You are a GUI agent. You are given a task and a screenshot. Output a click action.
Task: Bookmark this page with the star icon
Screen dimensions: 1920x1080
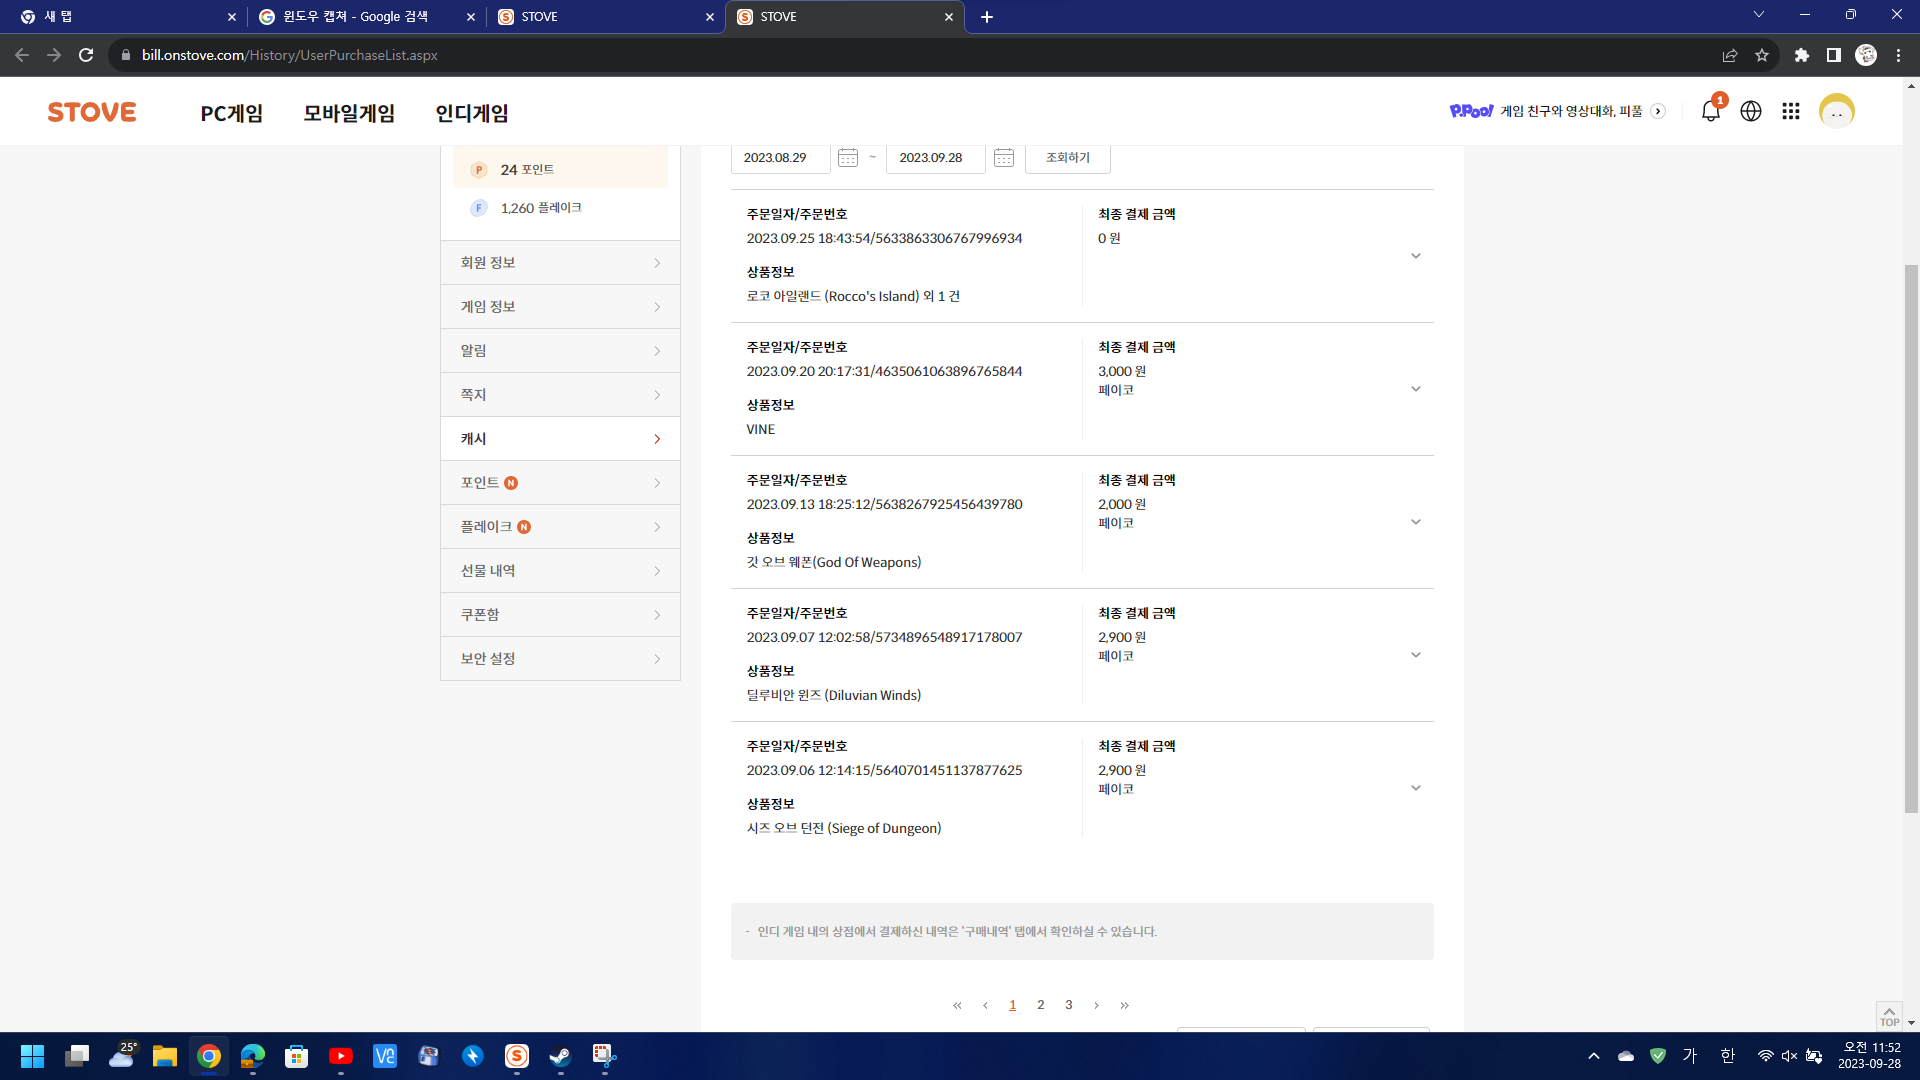coord(1762,55)
